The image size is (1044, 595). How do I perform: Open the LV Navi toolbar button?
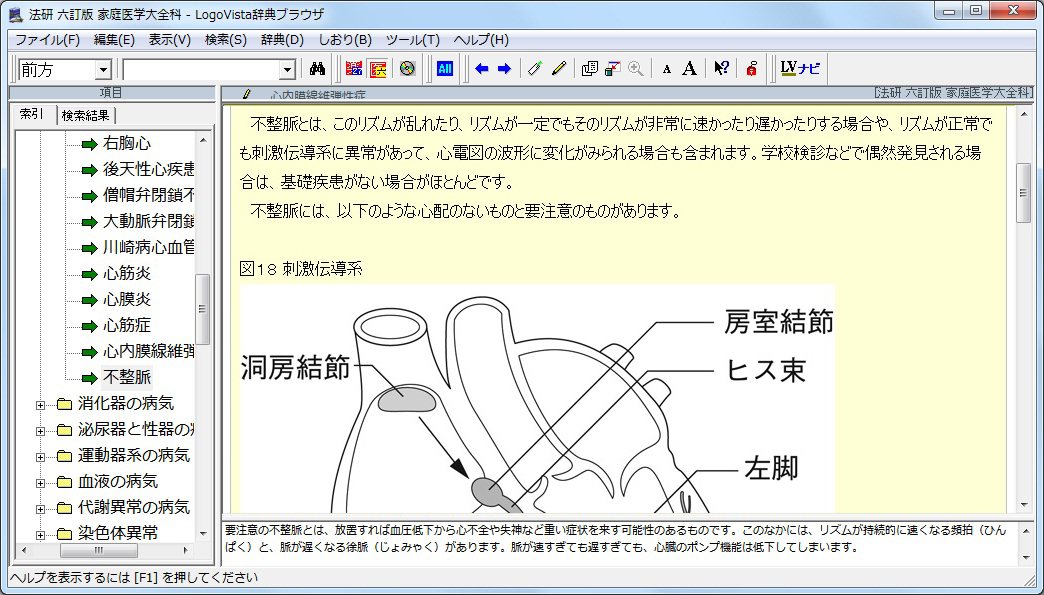pyautogui.click(x=800, y=69)
